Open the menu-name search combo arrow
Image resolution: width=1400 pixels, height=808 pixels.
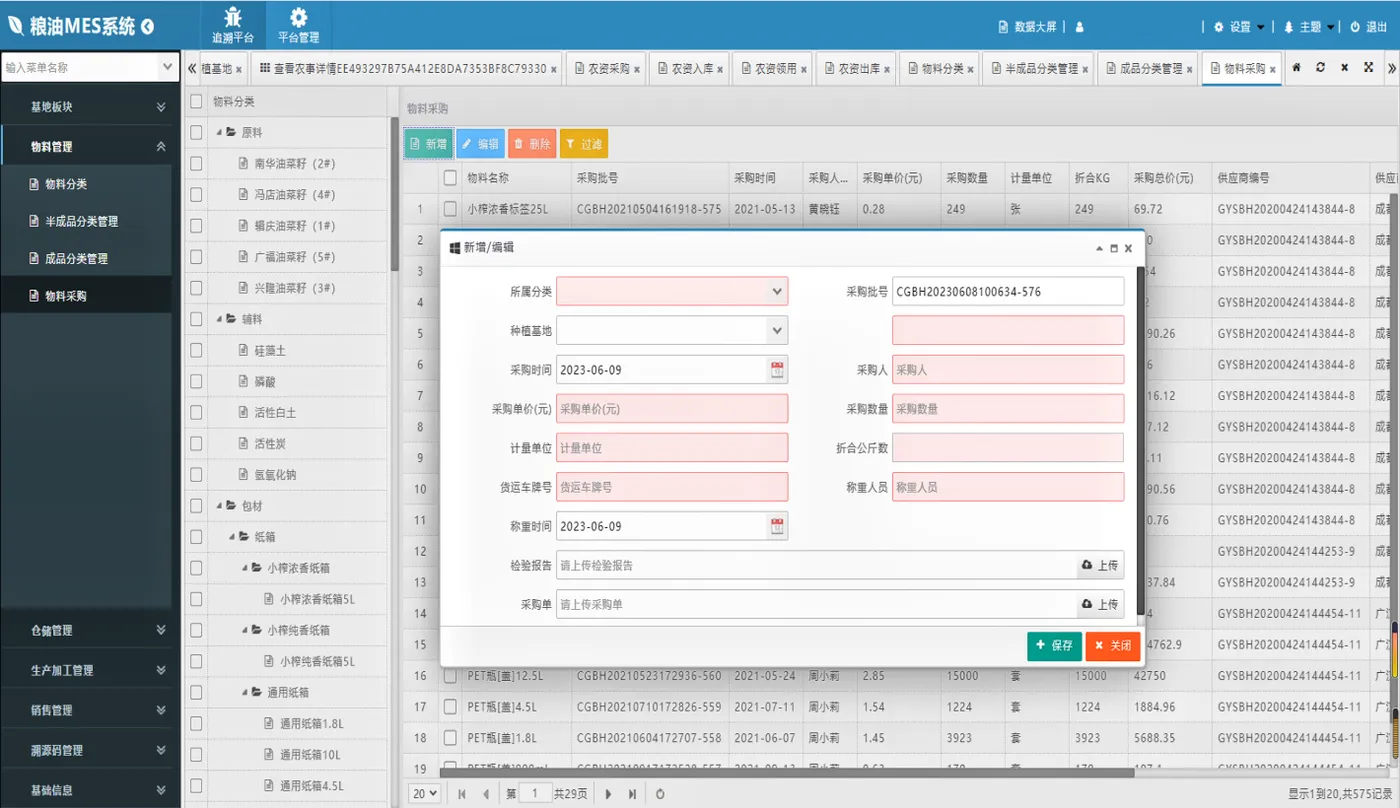[167, 67]
